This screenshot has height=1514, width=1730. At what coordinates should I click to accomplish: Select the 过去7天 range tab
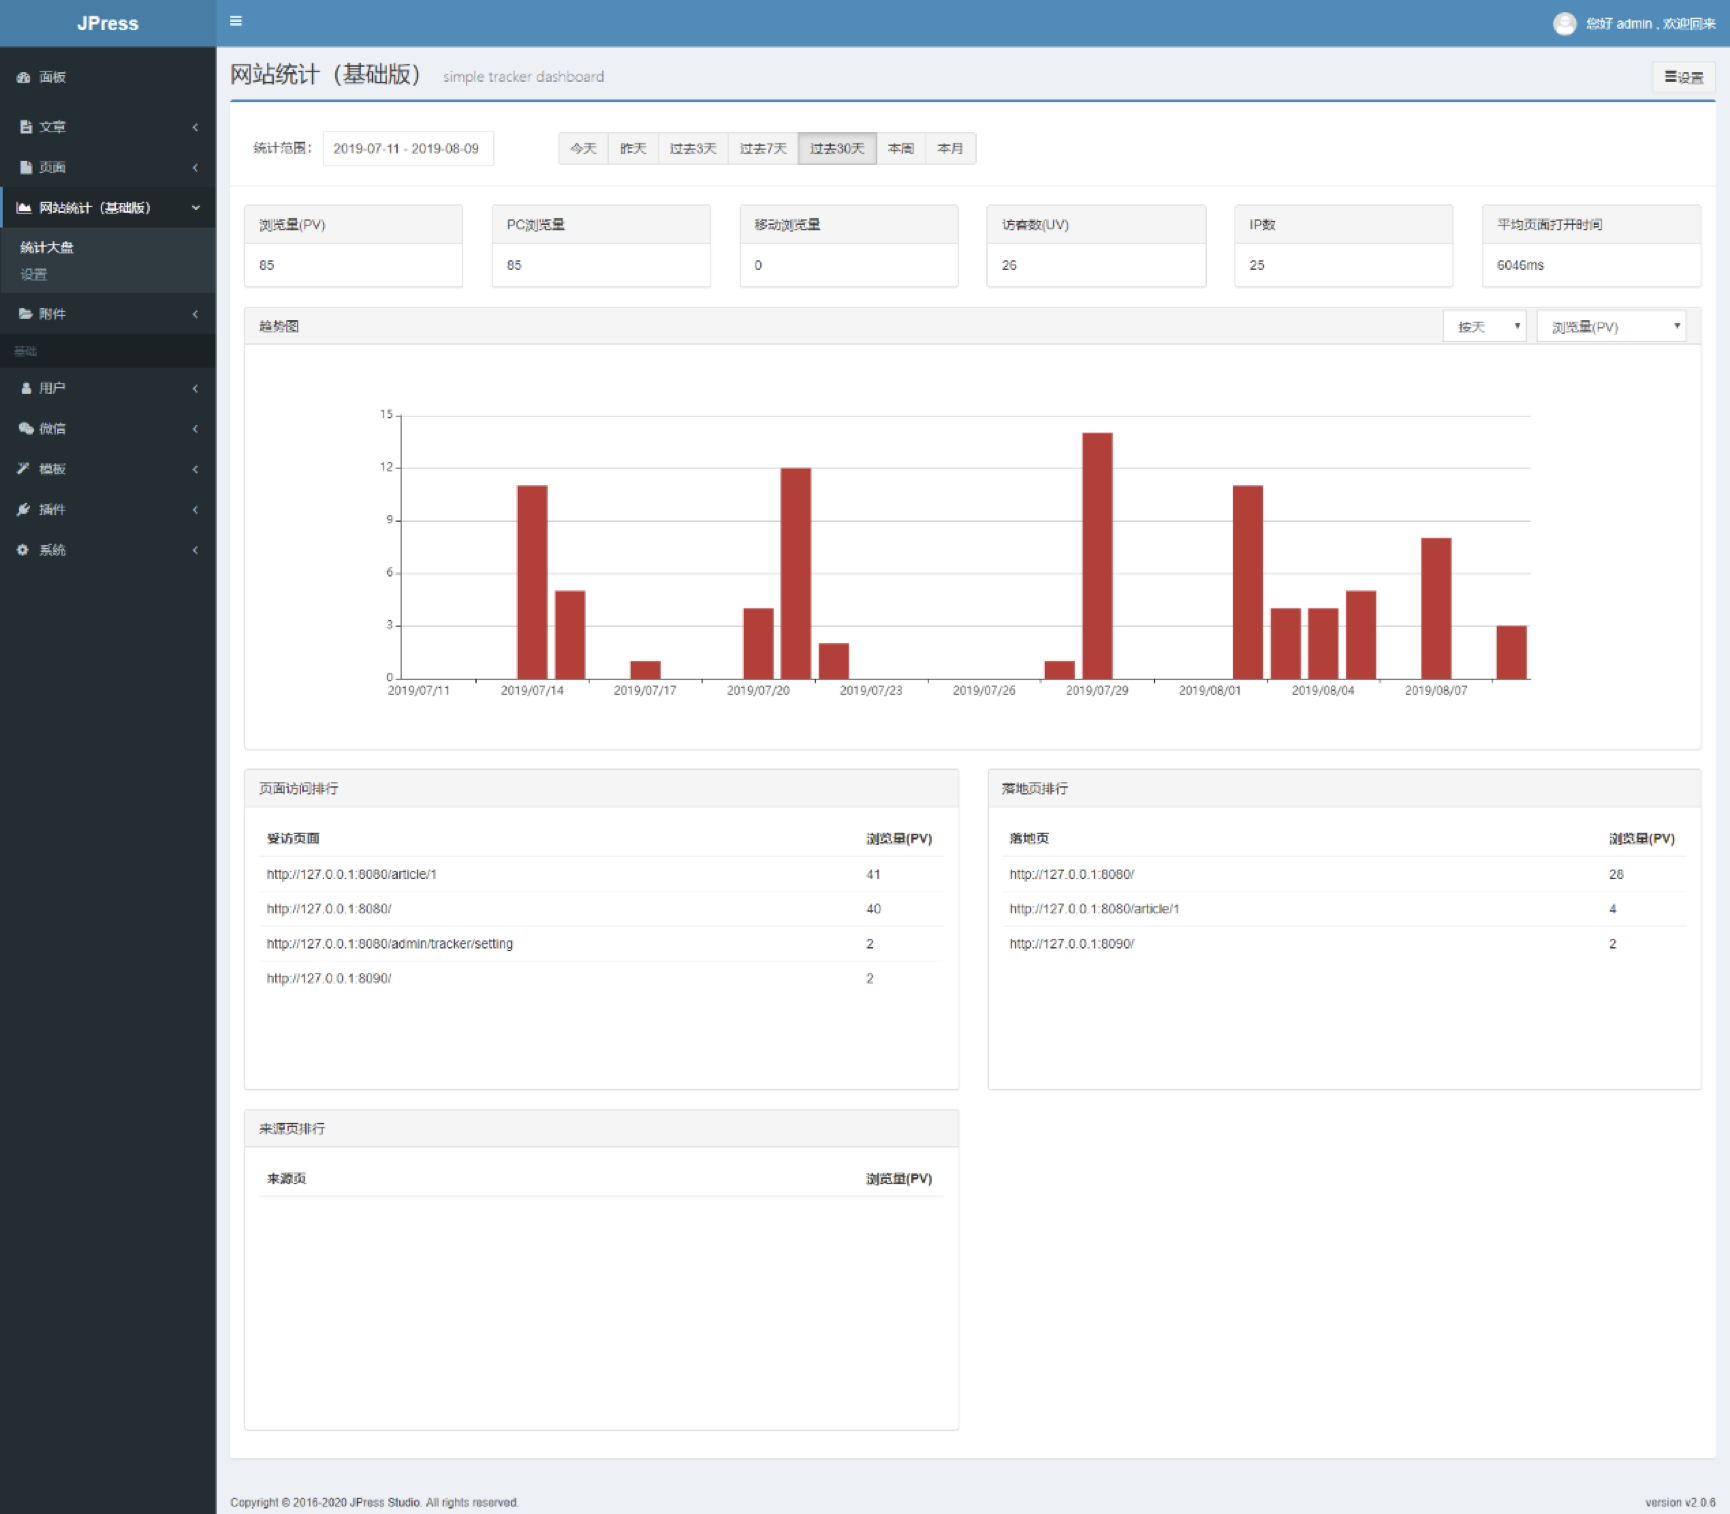point(763,149)
